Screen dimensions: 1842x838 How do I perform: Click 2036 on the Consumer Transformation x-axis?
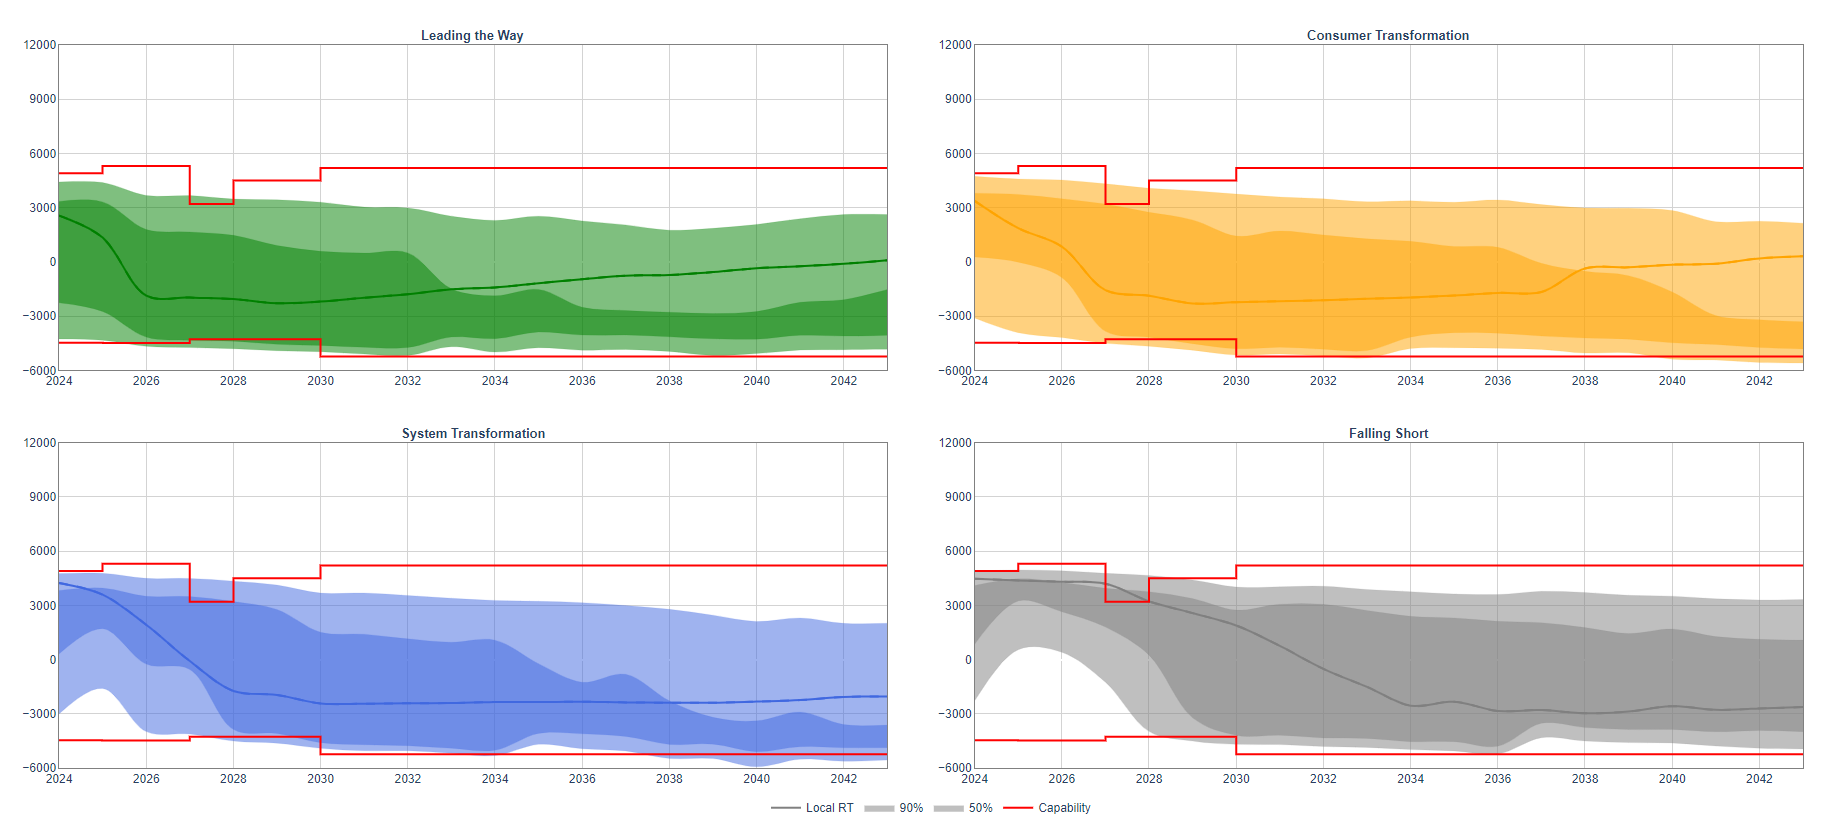(x=1497, y=381)
